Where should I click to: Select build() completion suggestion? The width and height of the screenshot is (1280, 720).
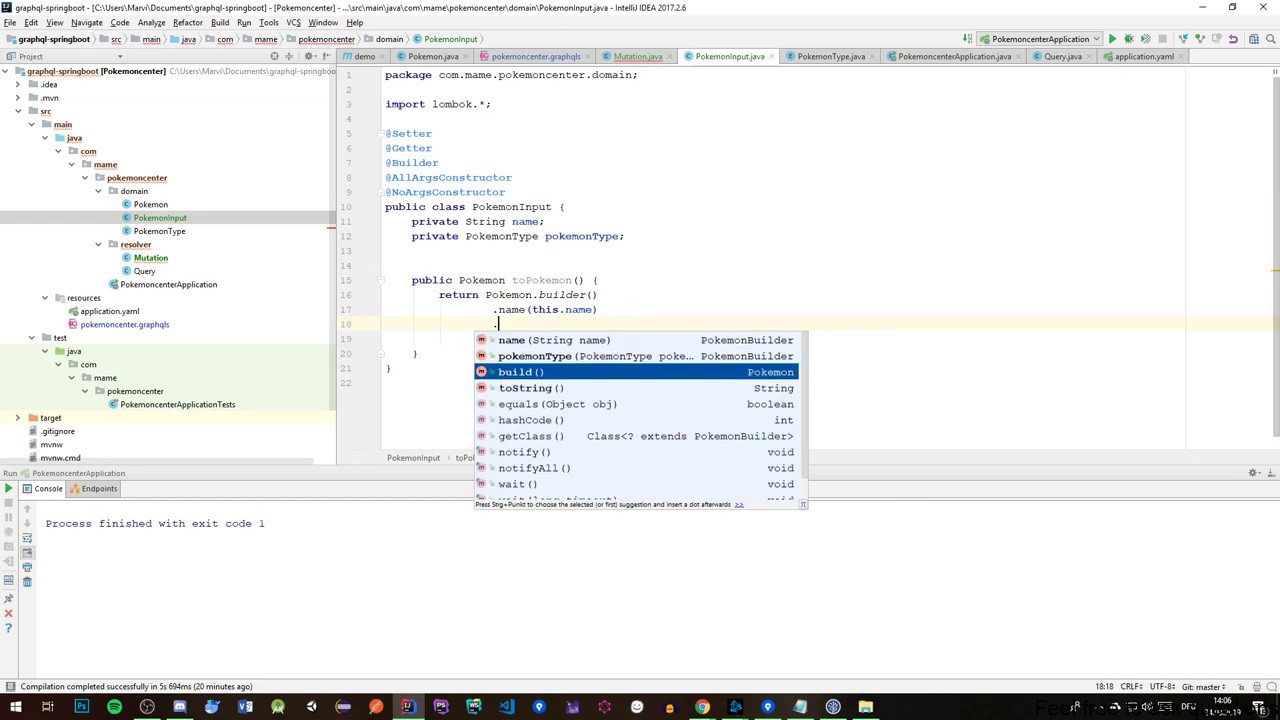pos(636,372)
